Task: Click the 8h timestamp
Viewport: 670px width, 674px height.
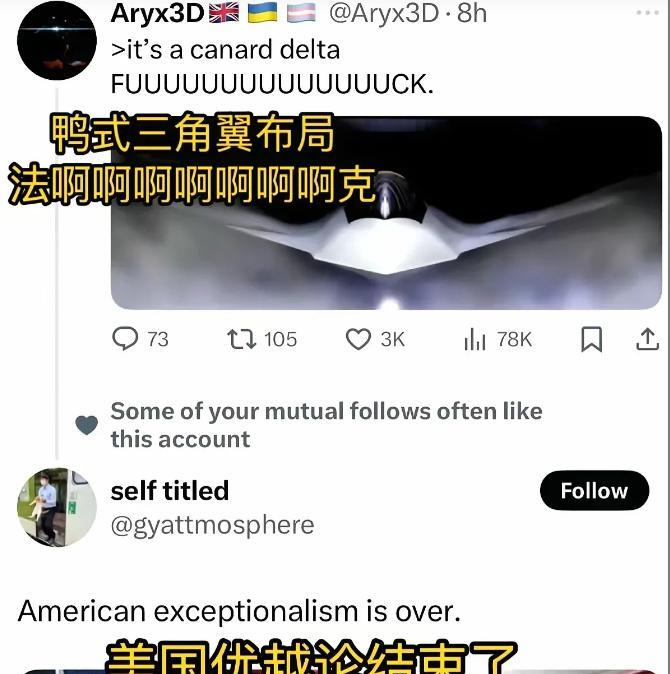Action: pyautogui.click(x=471, y=14)
